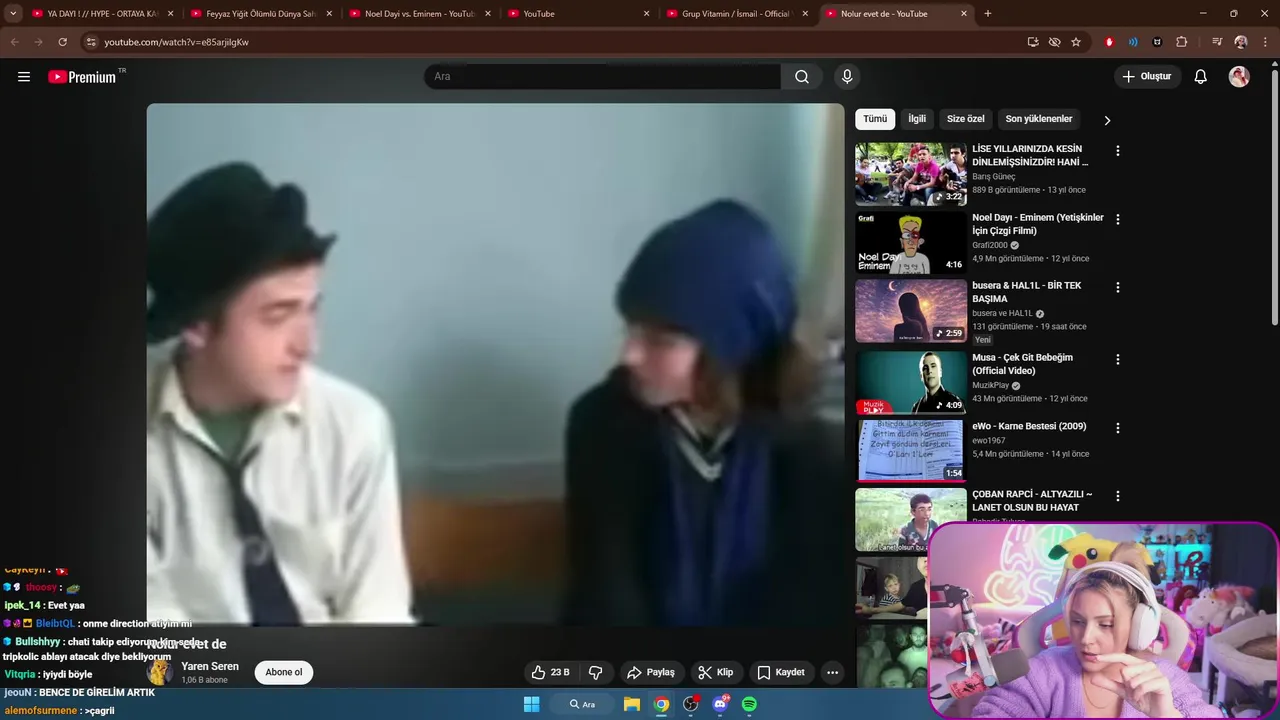Open Chrome three-dot menu

coord(1264,42)
